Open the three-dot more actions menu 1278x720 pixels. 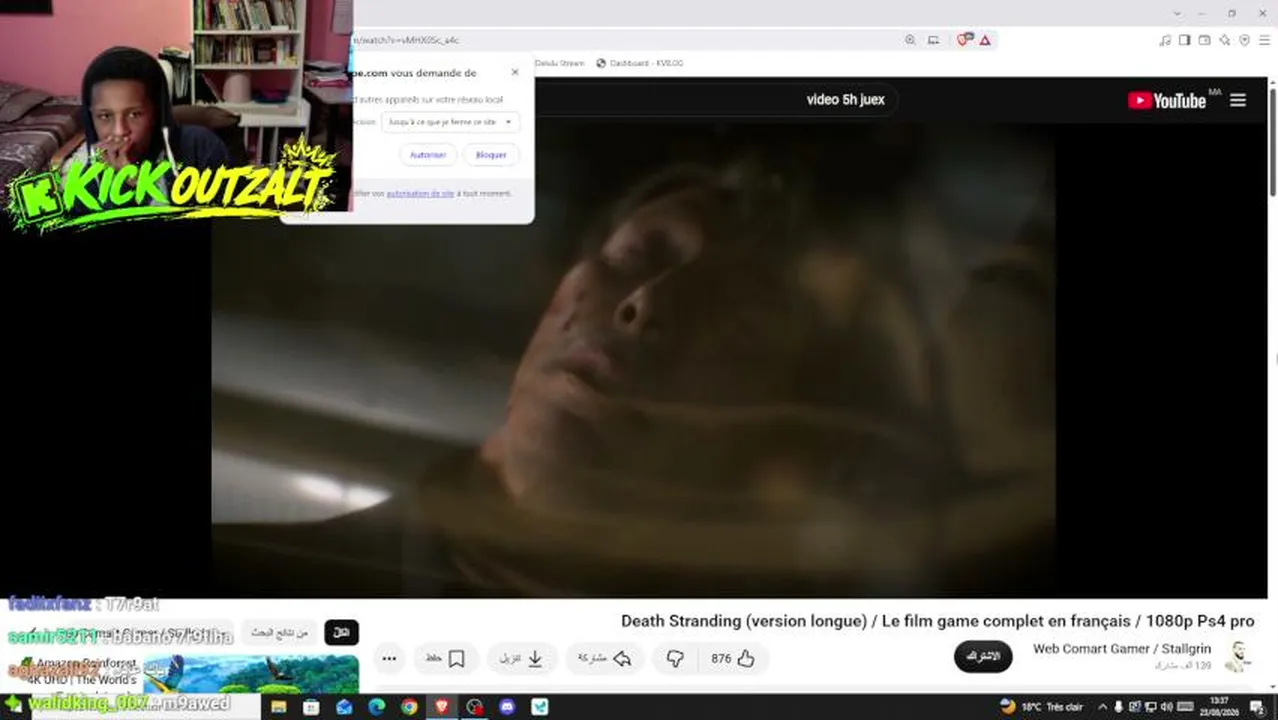click(x=389, y=658)
